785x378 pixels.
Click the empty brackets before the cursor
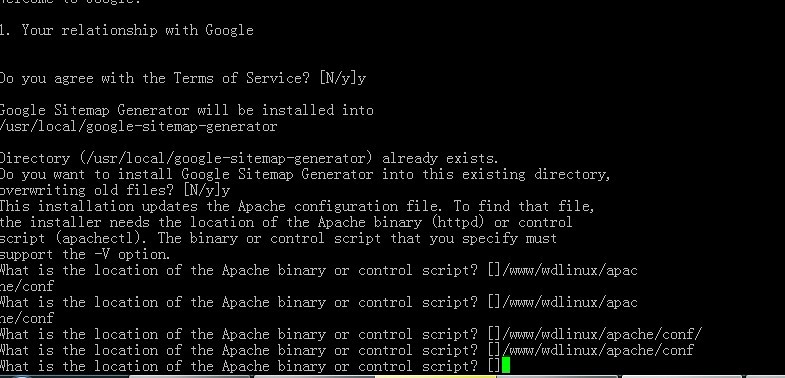[x=494, y=366]
